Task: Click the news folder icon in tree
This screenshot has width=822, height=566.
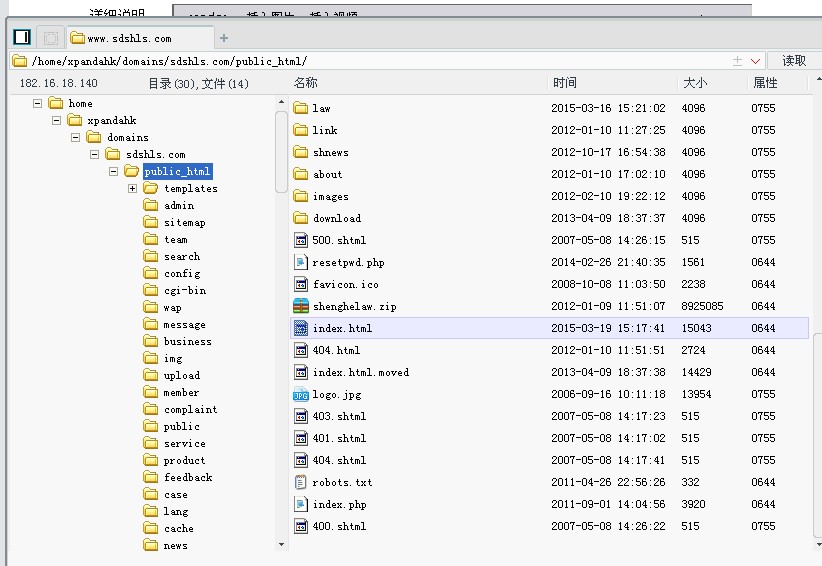Action: pos(150,545)
